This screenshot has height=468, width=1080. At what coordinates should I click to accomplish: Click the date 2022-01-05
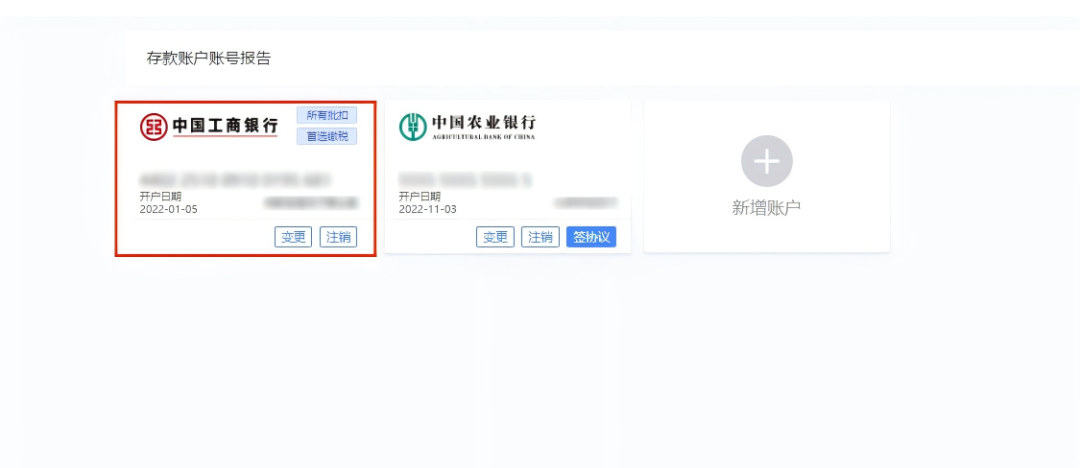pos(168,209)
